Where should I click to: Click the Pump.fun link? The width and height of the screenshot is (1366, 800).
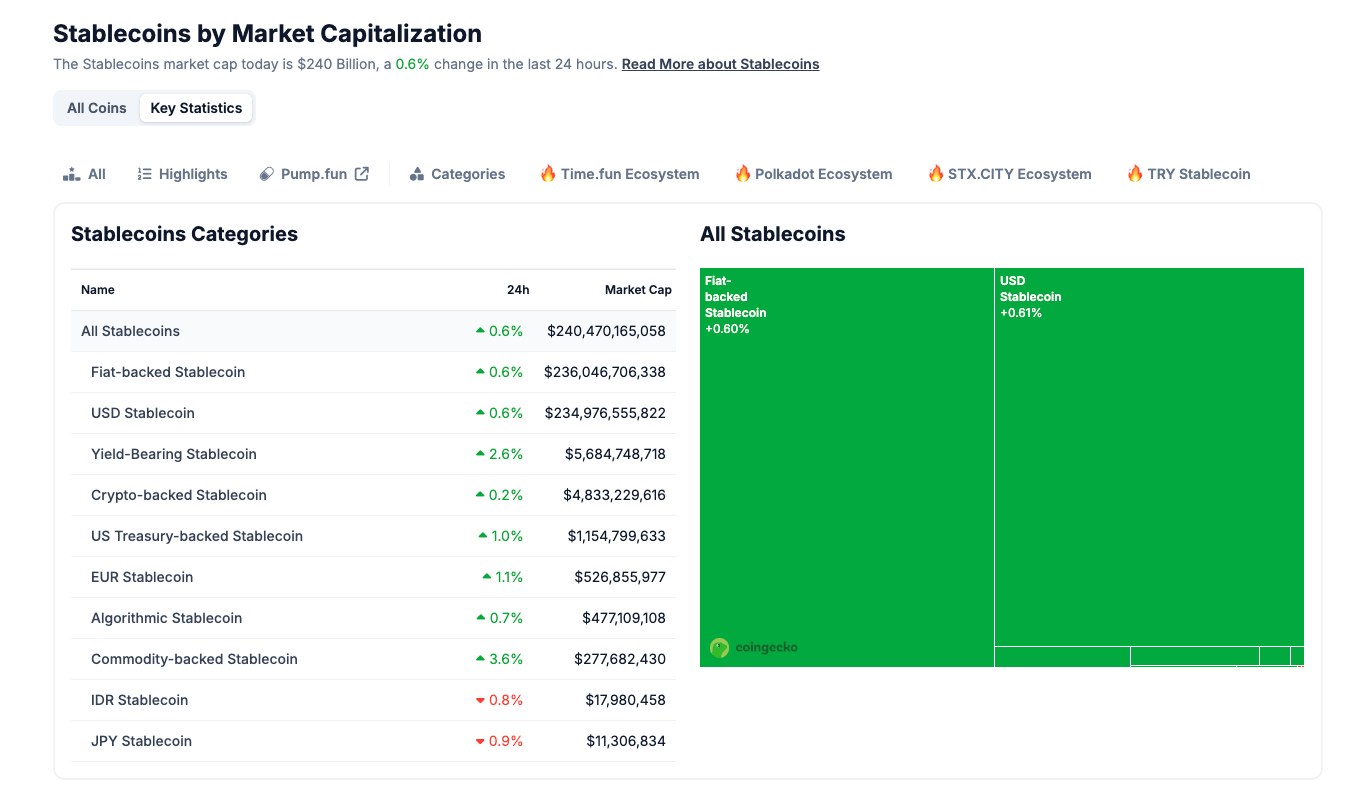click(x=313, y=173)
